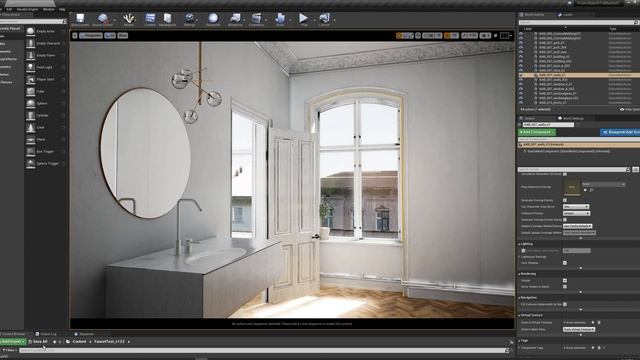Select the Cylinder shape actor

coord(46,116)
